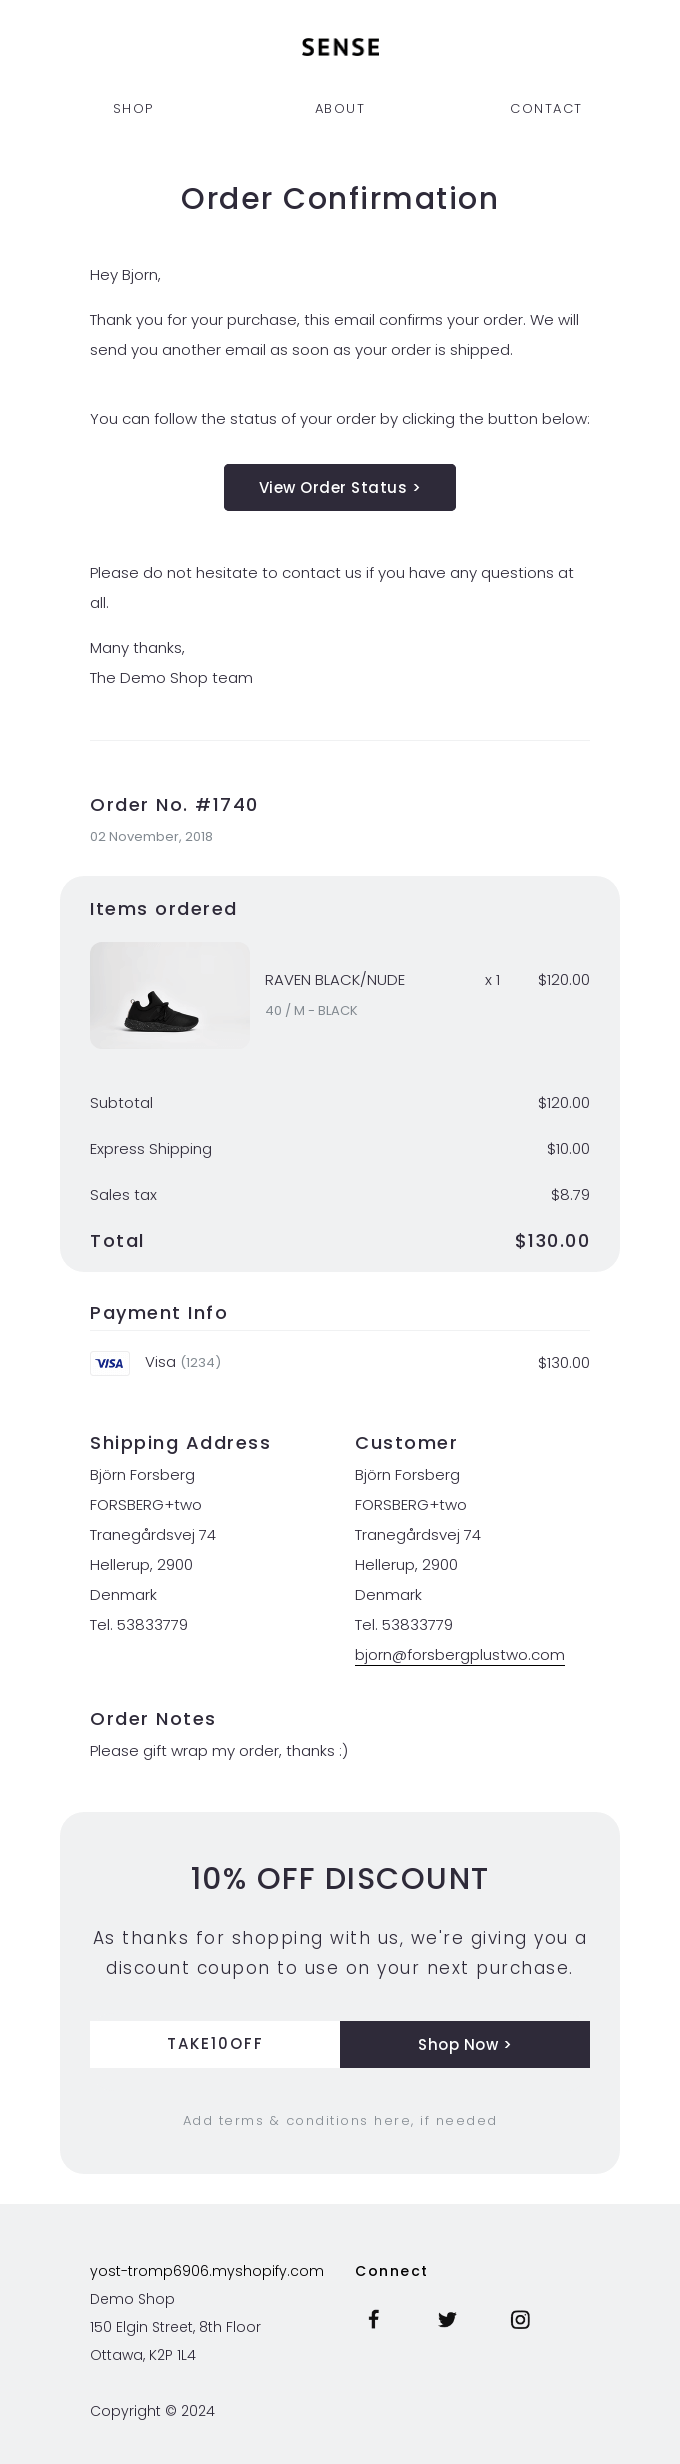Click the terms & conditions text
This screenshot has width=680, height=2464.
(340, 2120)
